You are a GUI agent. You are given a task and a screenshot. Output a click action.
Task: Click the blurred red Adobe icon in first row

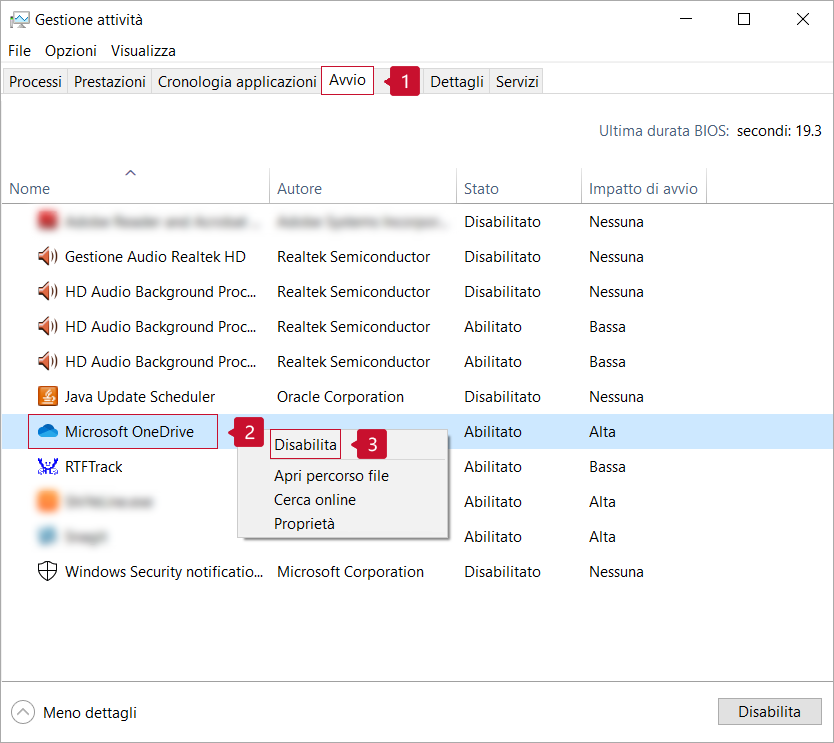47,222
